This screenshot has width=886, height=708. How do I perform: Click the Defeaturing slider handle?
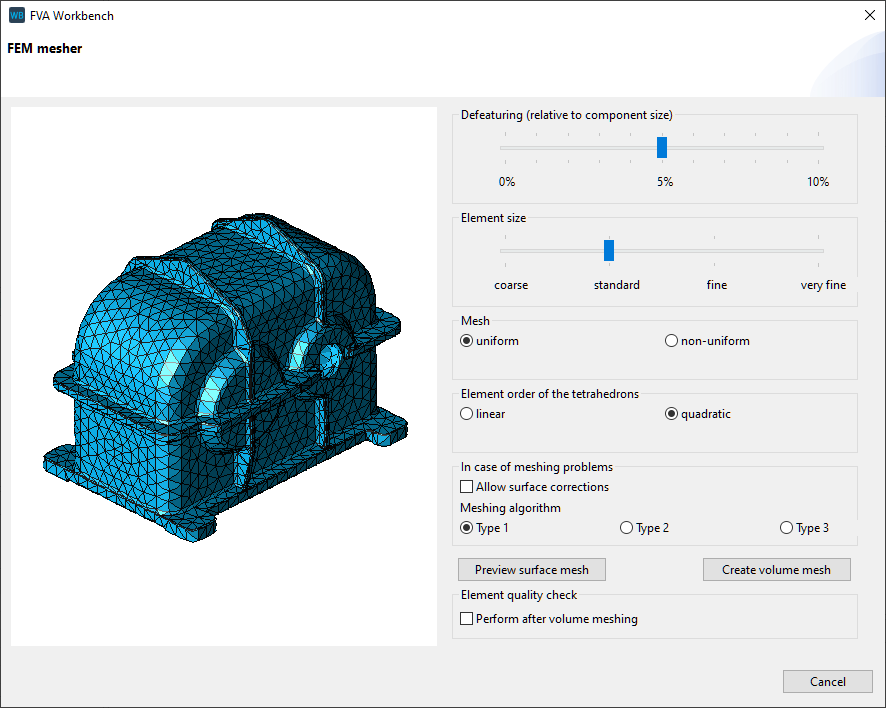click(x=662, y=148)
